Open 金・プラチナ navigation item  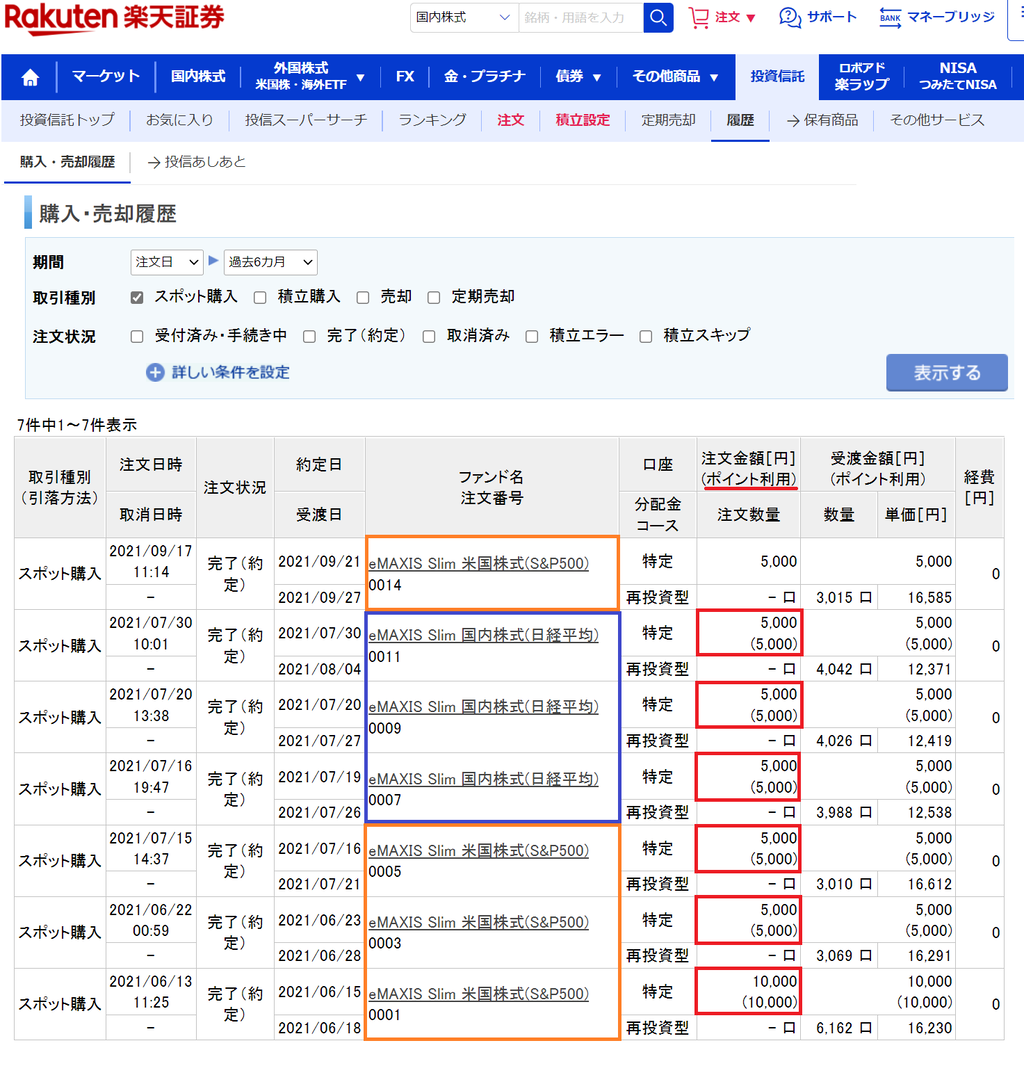pyautogui.click(x=485, y=77)
